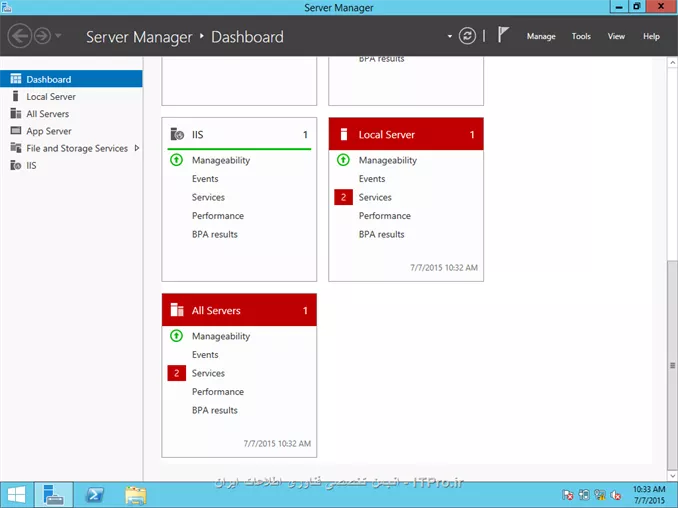Screen dimensions: 678x508
Task: Click the network tray icon
Action: pos(600,495)
